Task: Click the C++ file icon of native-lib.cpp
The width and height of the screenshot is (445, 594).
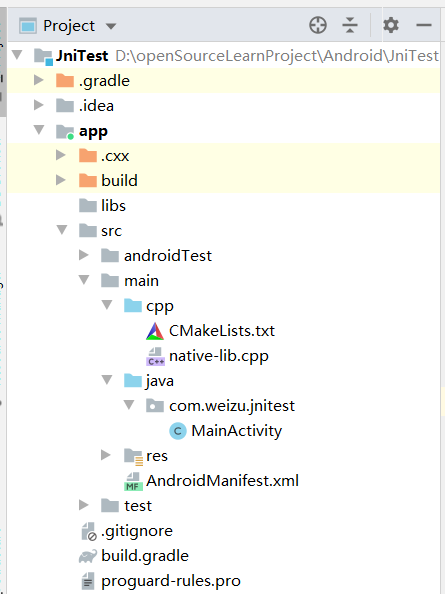Action: [155, 356]
